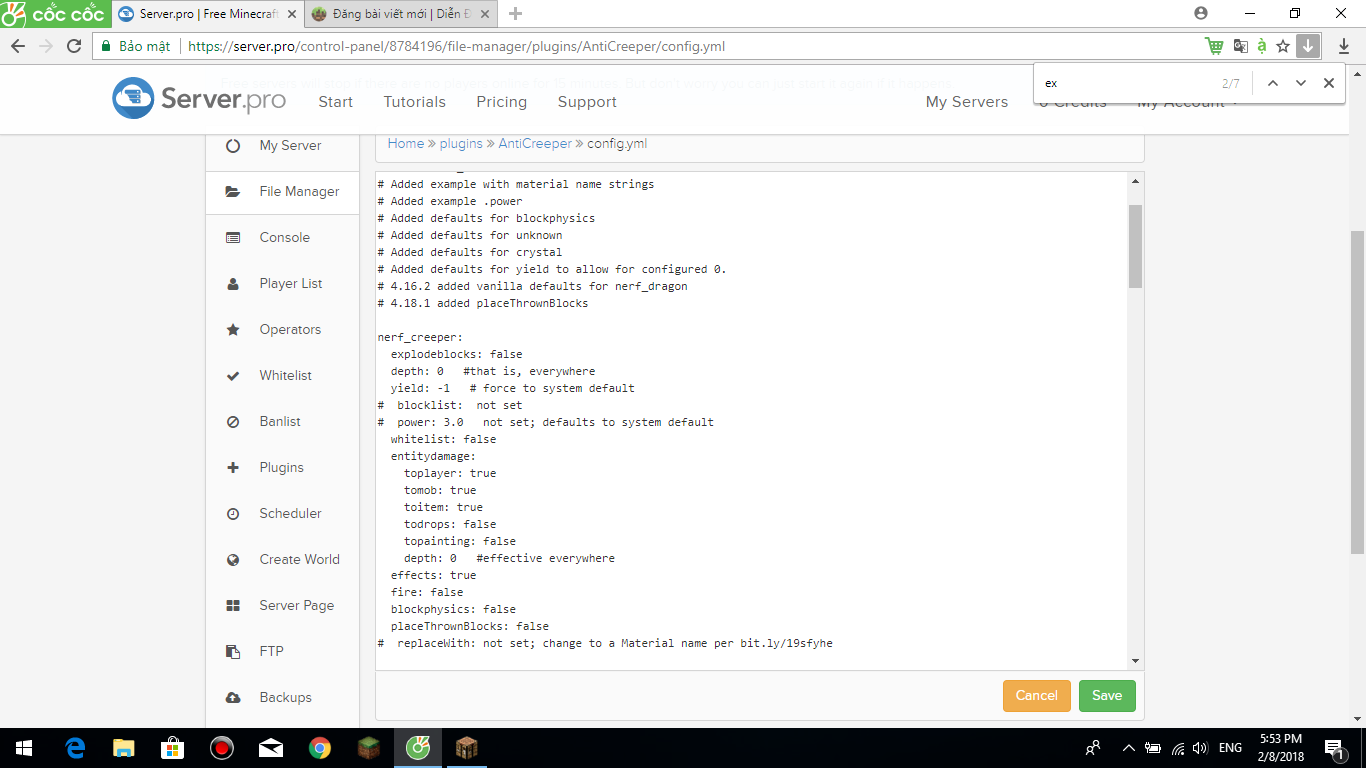The width and height of the screenshot is (1366, 768).
Task: Switch to the Server.pro browser tab
Action: coord(207,14)
